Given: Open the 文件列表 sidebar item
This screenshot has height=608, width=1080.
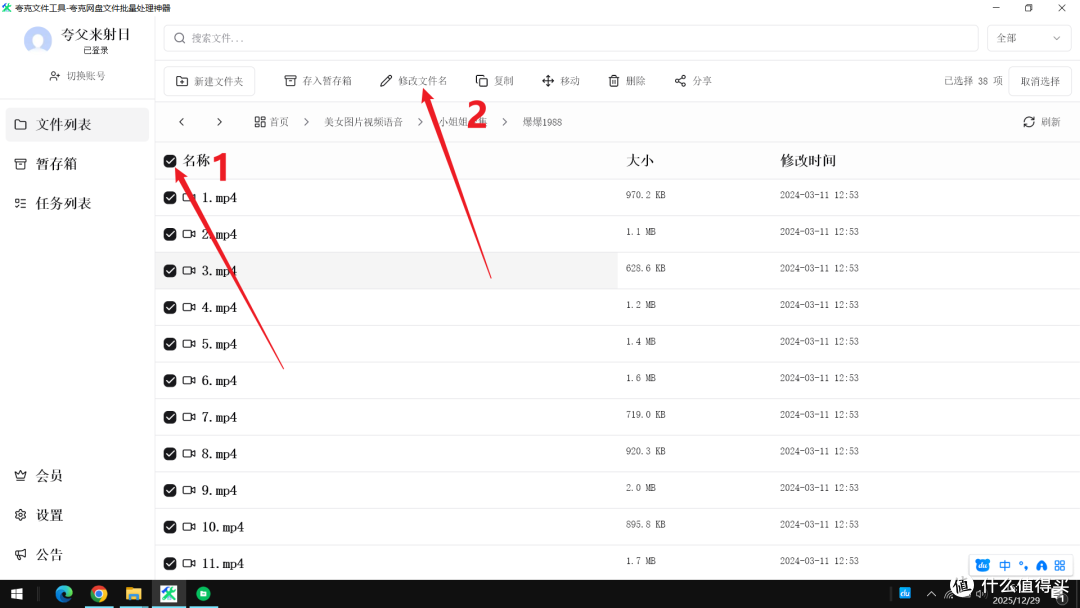Looking at the screenshot, I should pyautogui.click(x=77, y=125).
